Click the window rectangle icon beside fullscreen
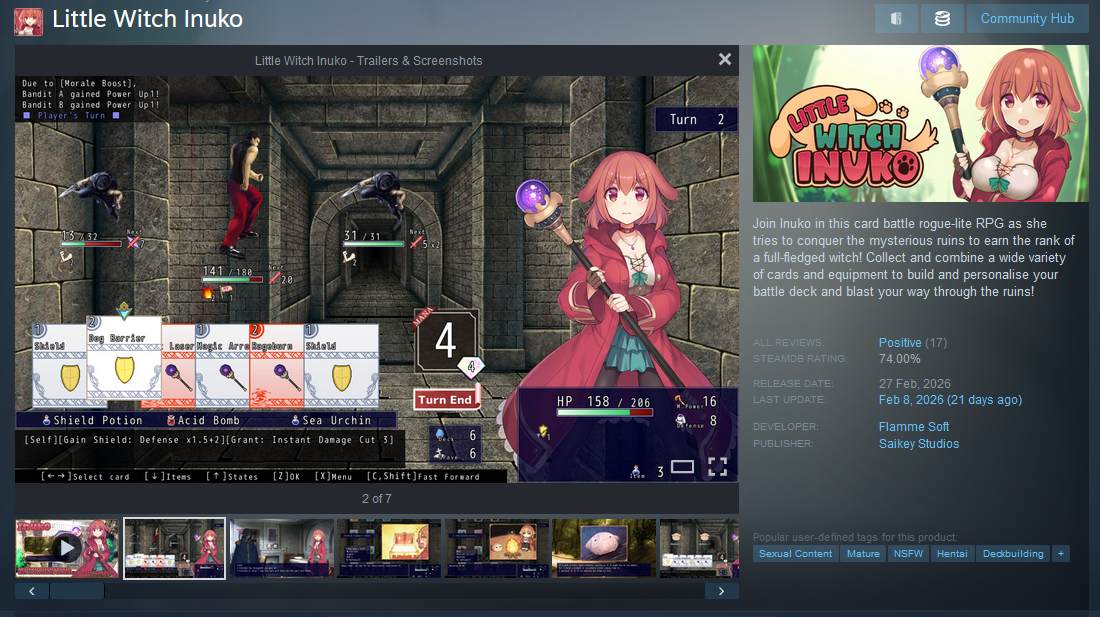 (683, 466)
